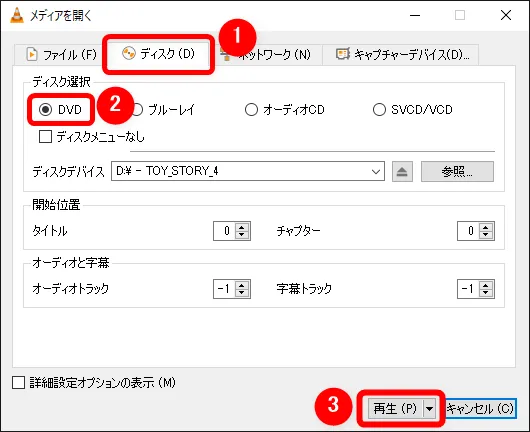Increase the タイトル value with up arrow
The width and height of the screenshot is (530, 432).
click(242, 227)
